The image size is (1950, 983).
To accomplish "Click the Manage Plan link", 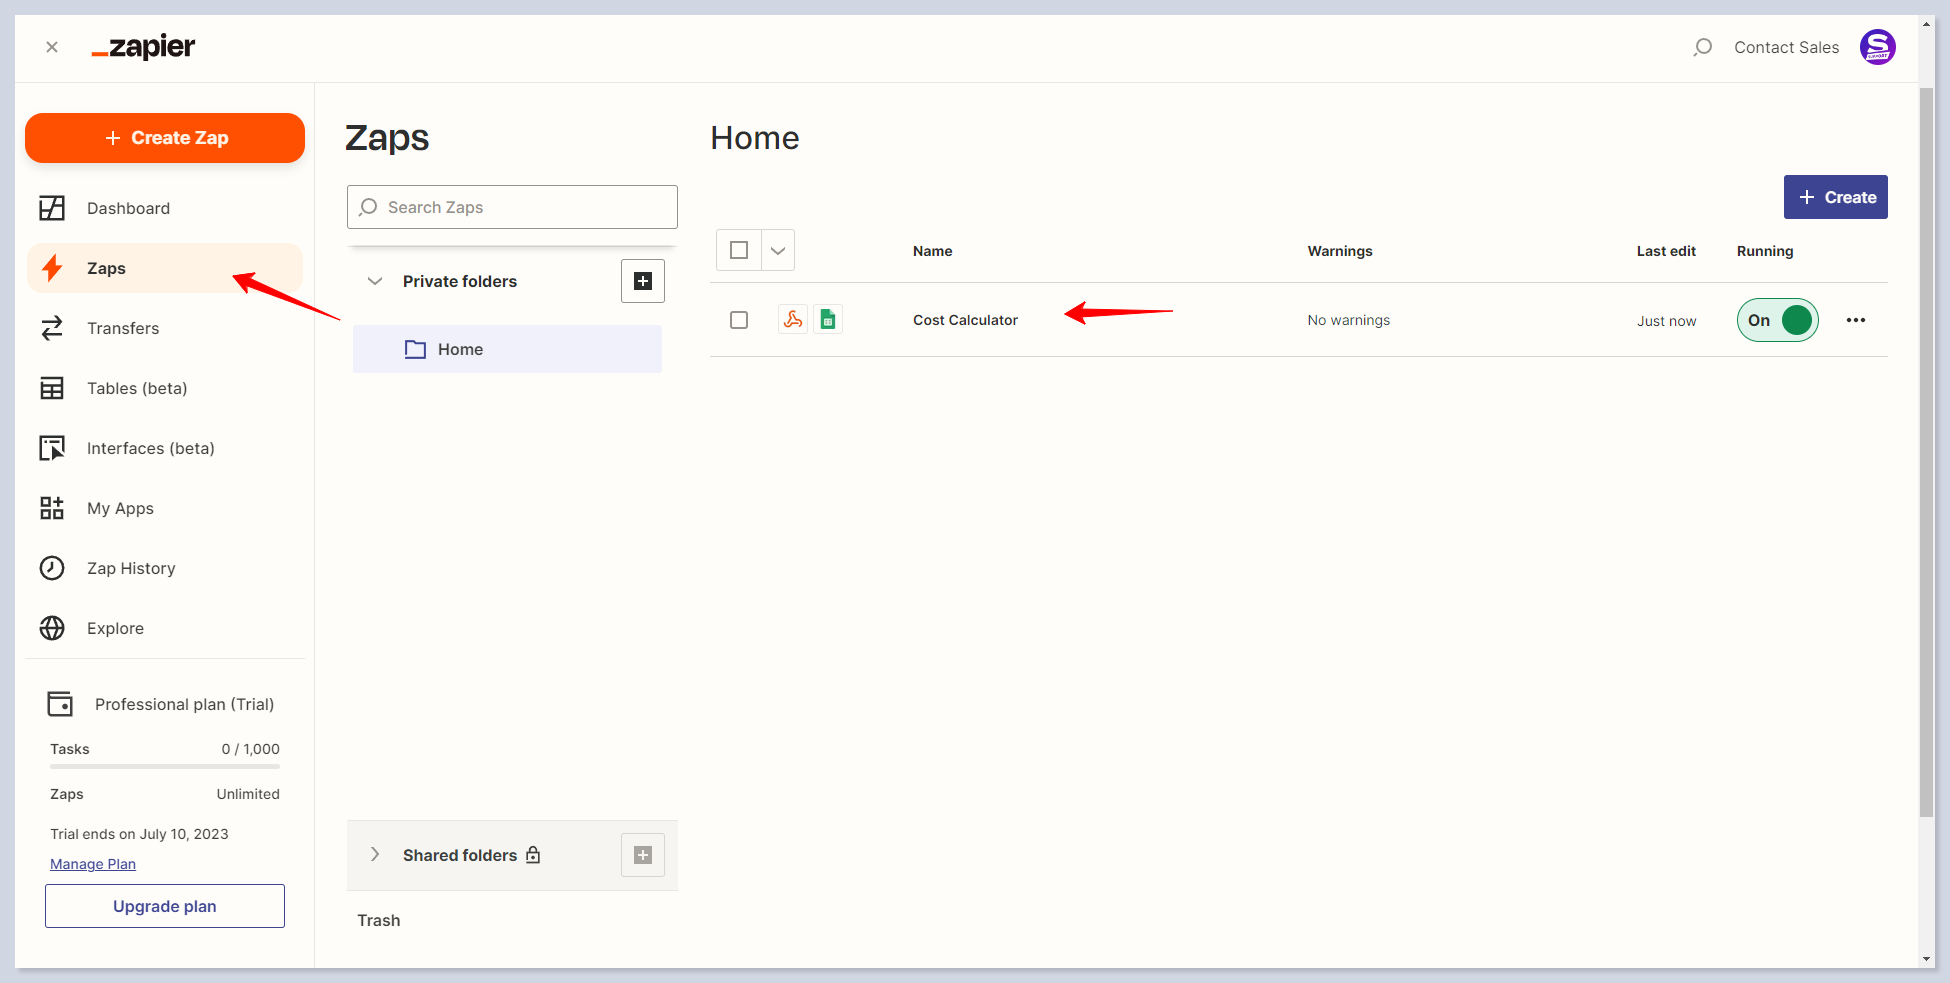I will 93,864.
